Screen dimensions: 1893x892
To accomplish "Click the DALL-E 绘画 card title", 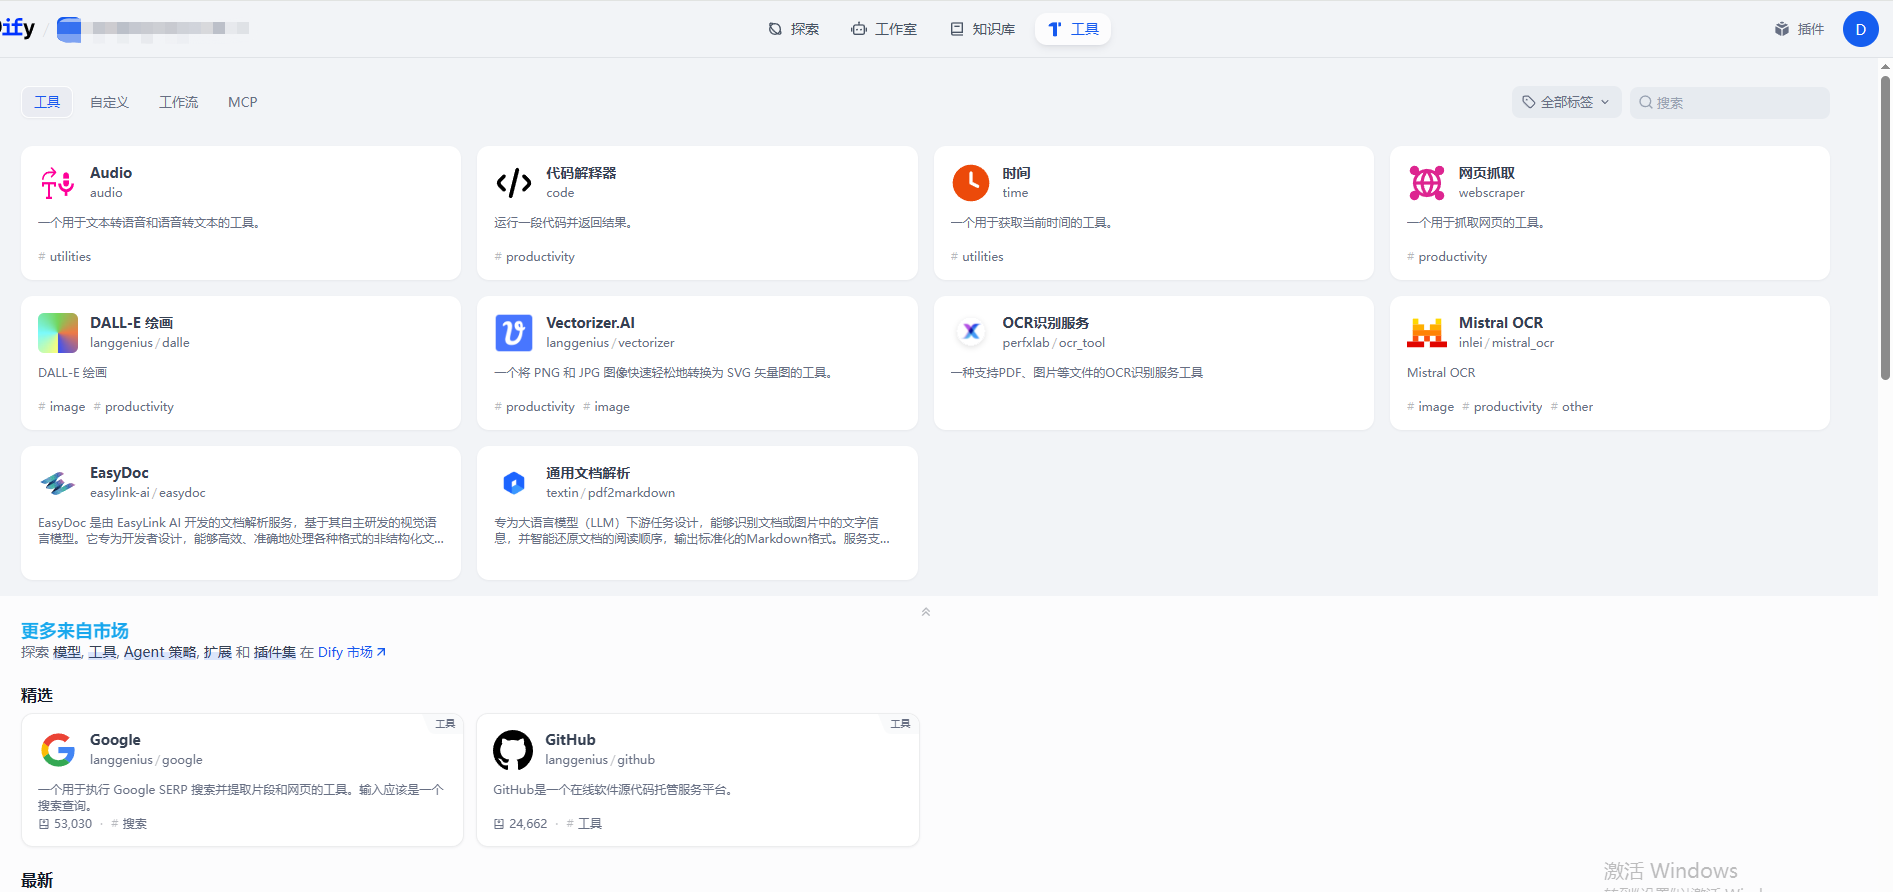I will click(132, 323).
